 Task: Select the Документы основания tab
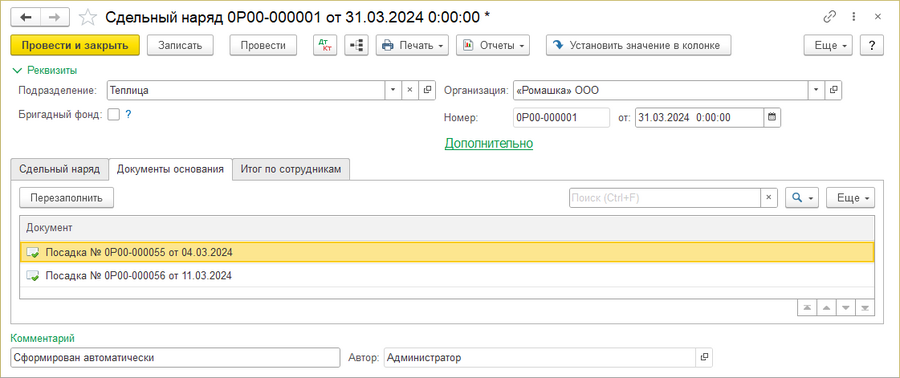click(170, 169)
